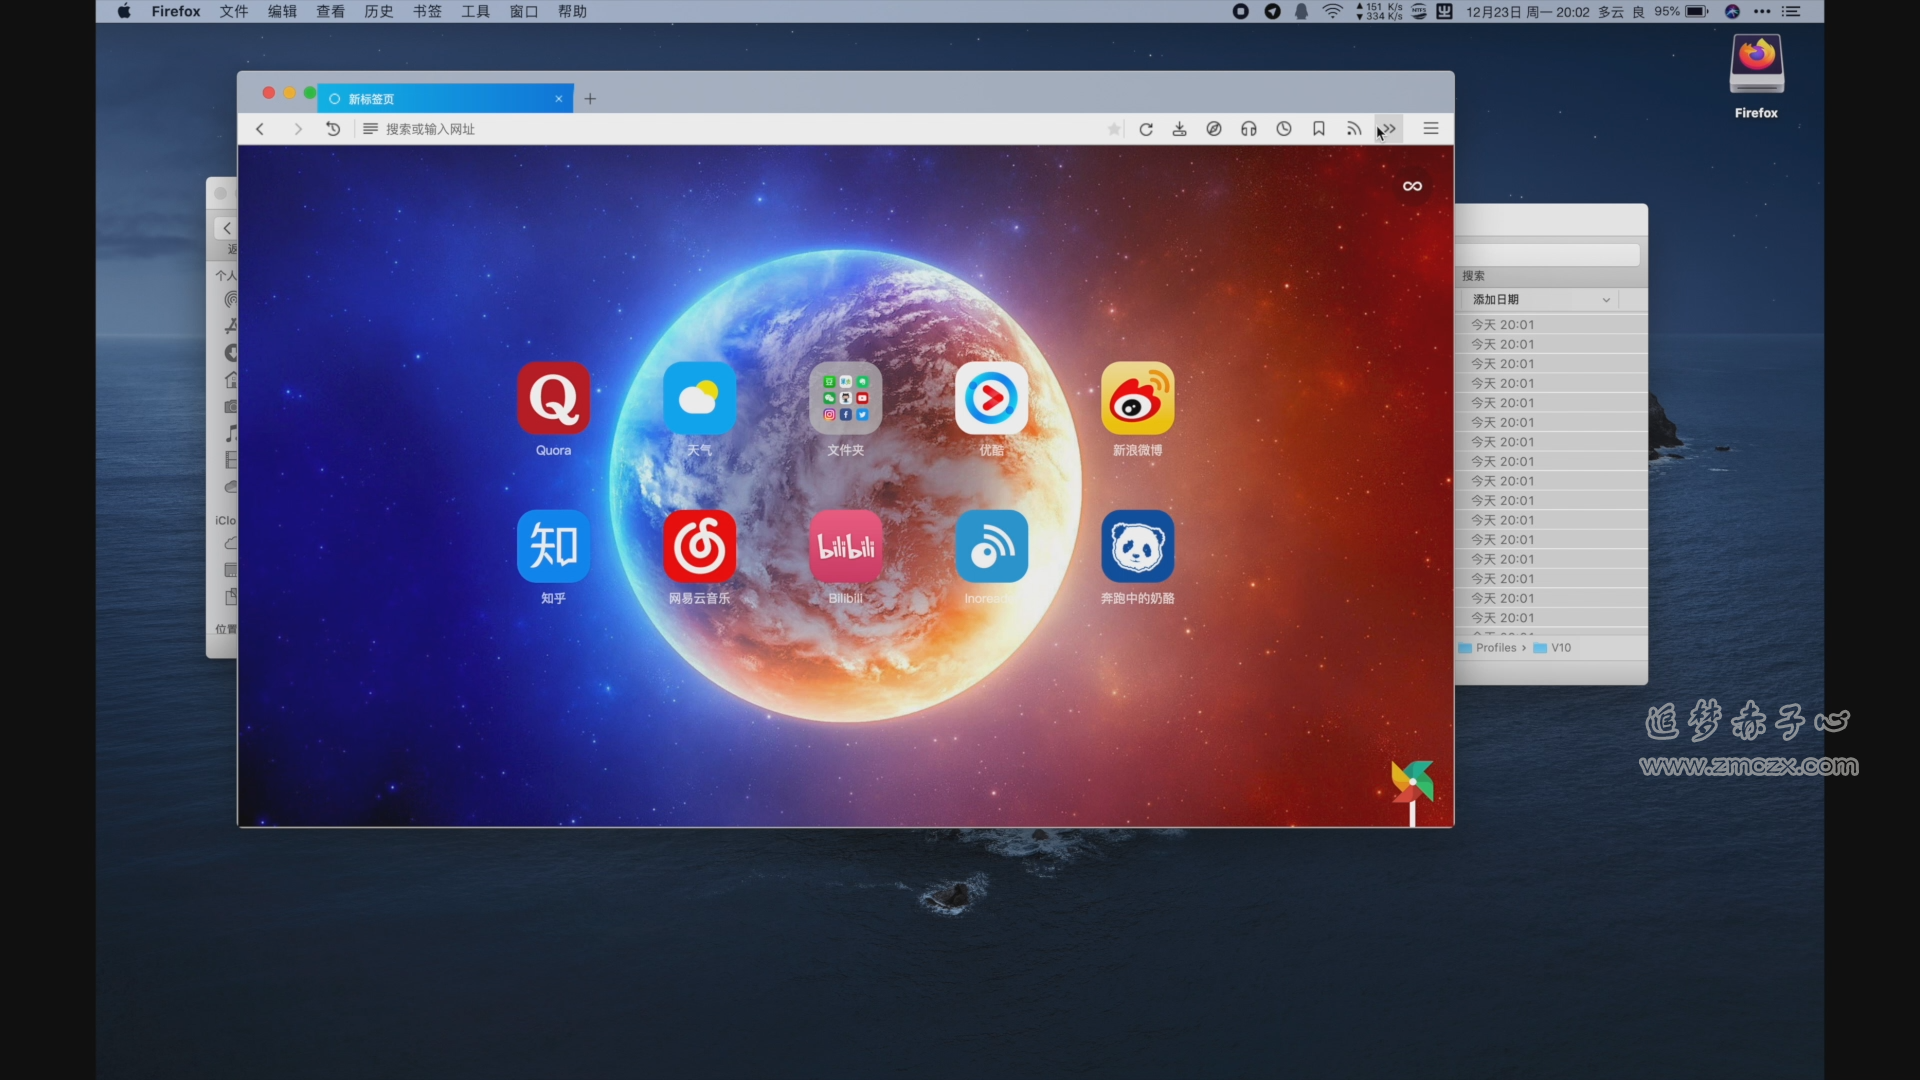Bookmark the page with the star icon

click(x=1114, y=129)
